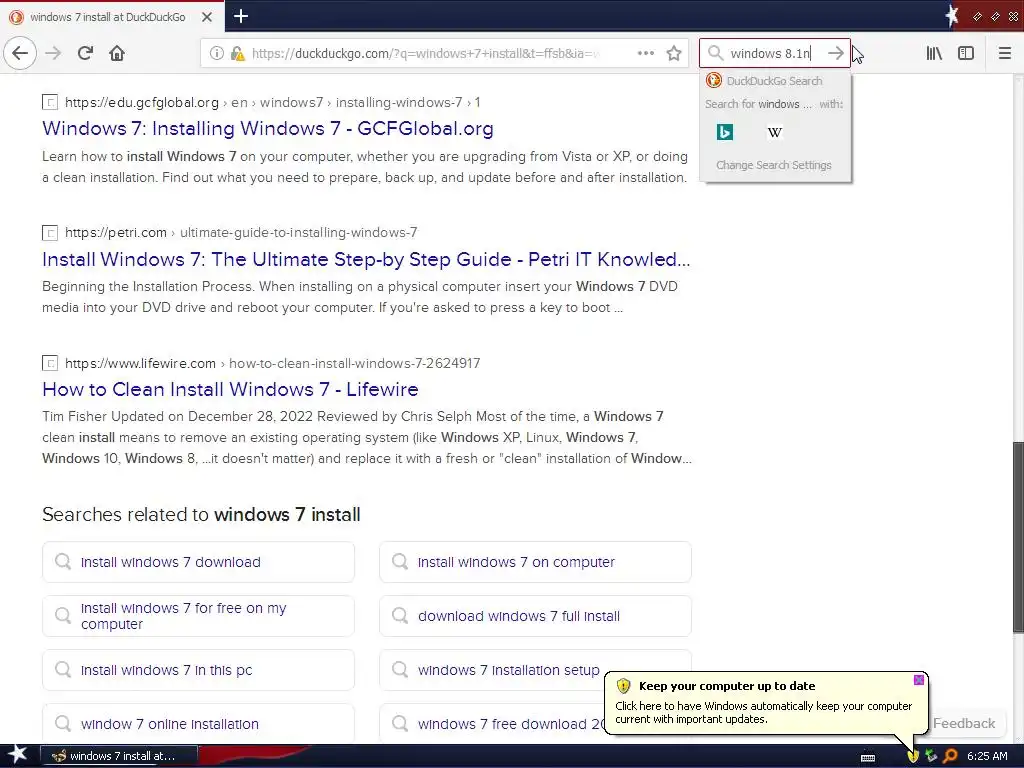1024x768 pixels.
Task: Click the yellow shield update tray icon
Action: (x=913, y=756)
